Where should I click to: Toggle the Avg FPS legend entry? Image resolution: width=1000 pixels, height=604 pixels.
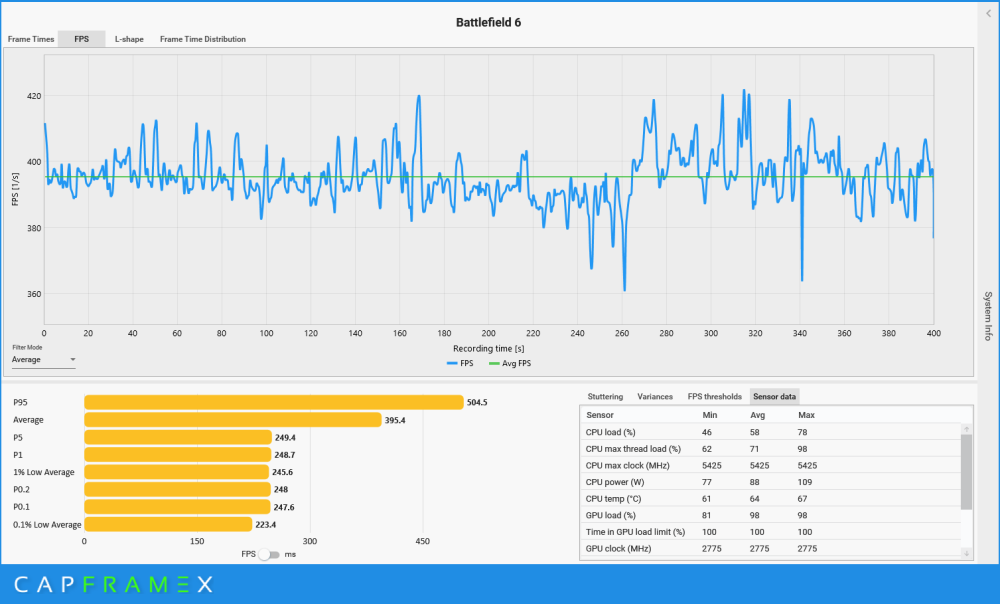510,364
